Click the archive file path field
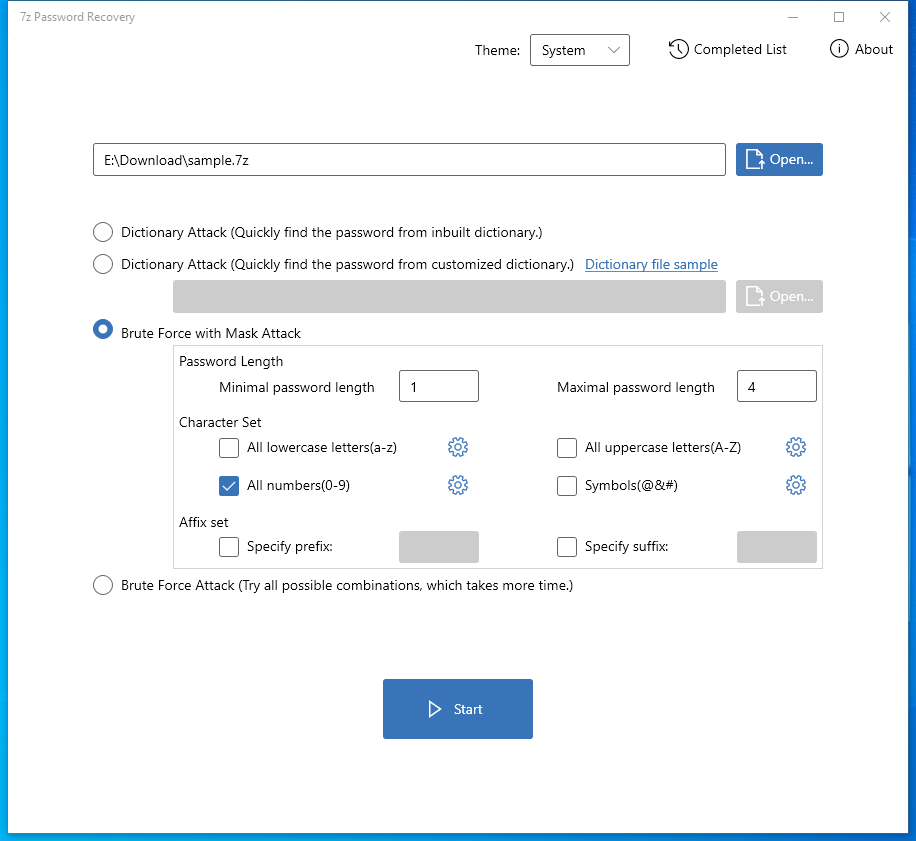916x841 pixels. 410,159
